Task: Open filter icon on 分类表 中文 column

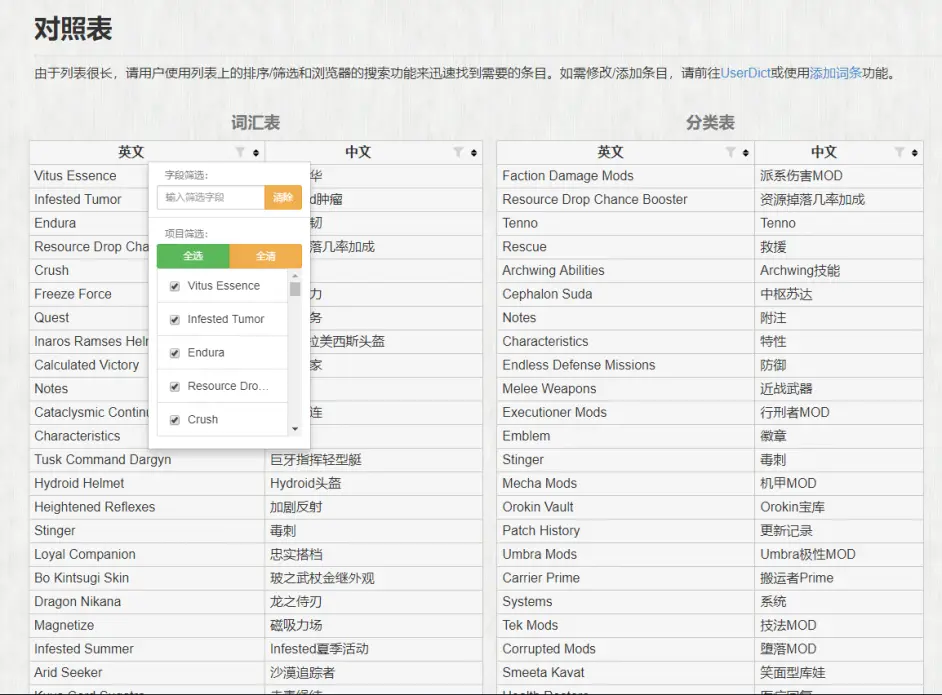Action: (x=899, y=152)
